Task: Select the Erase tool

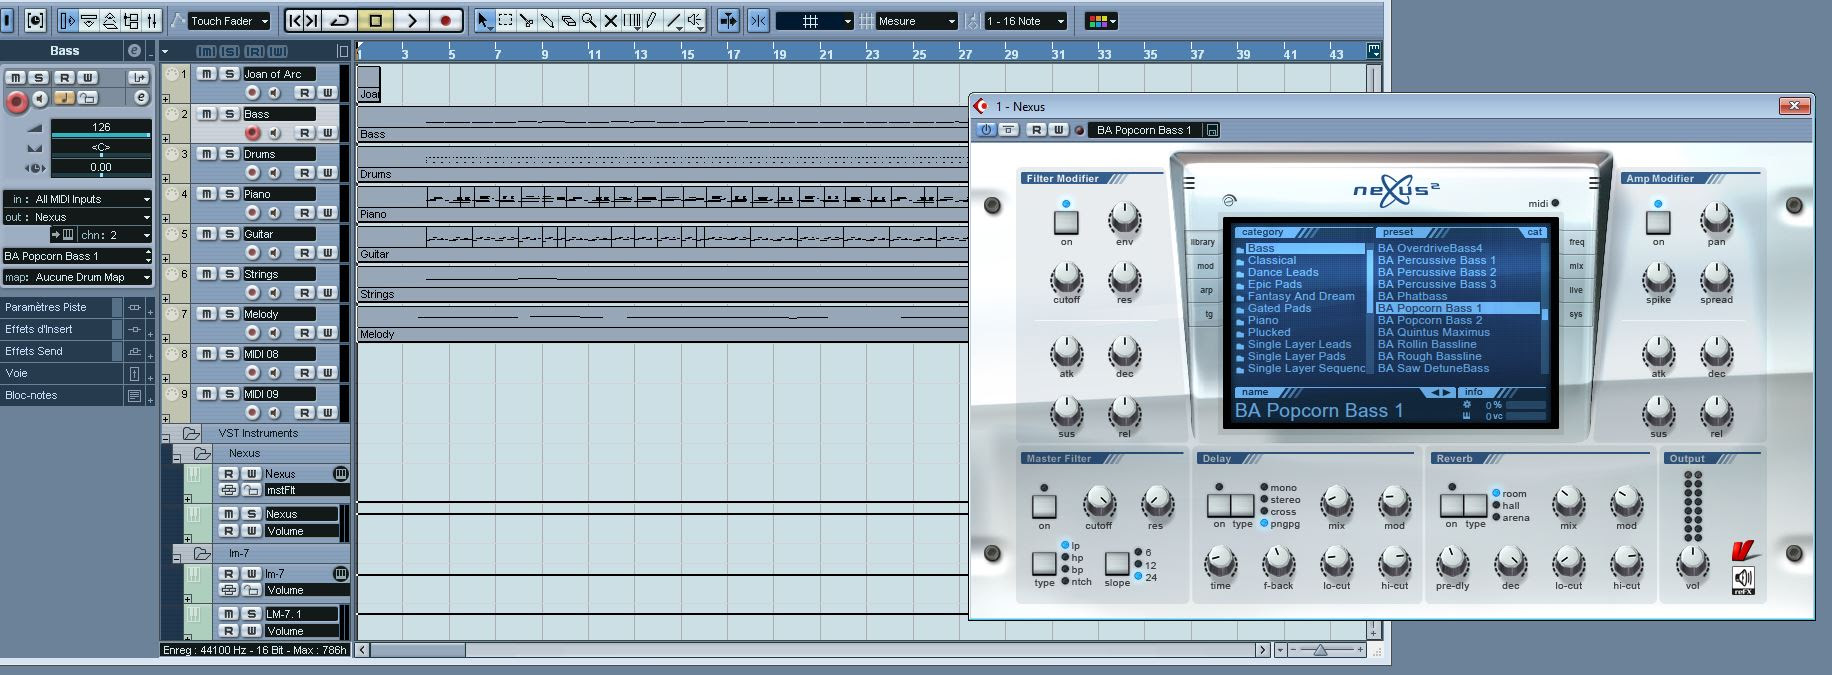Action: pyautogui.click(x=569, y=20)
